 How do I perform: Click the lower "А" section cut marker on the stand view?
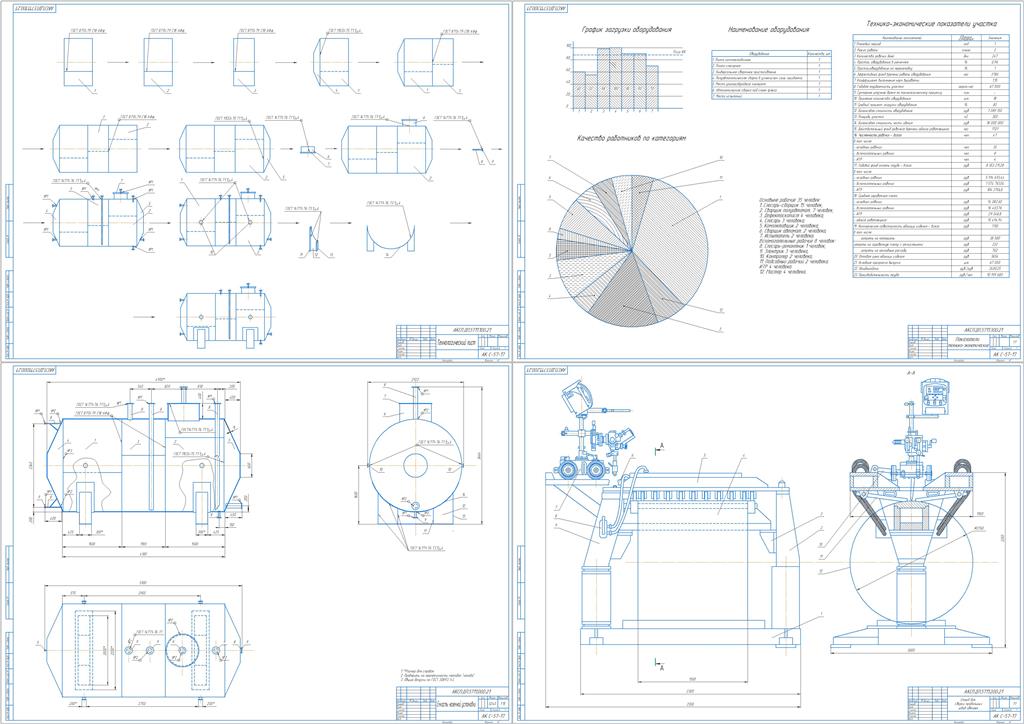pyautogui.click(x=662, y=665)
